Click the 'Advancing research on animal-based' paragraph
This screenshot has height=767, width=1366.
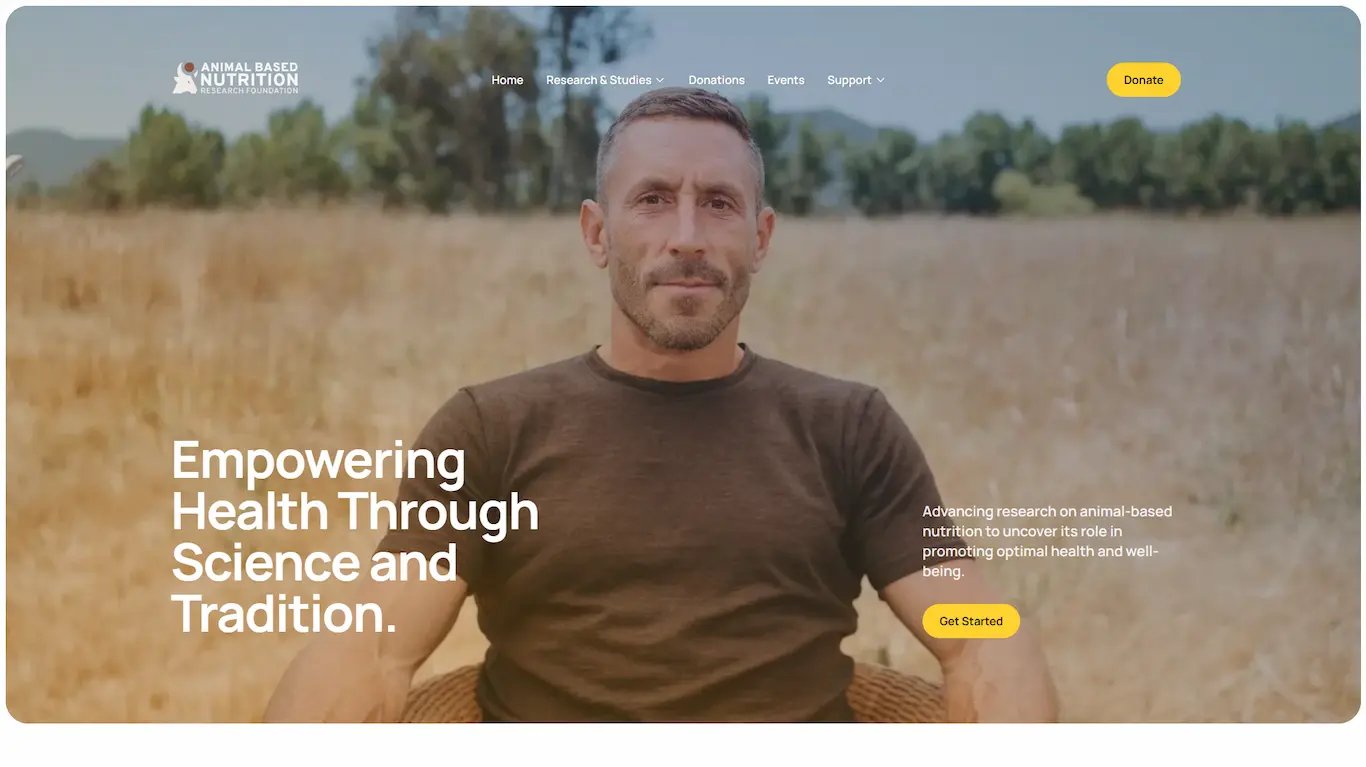click(x=1047, y=541)
